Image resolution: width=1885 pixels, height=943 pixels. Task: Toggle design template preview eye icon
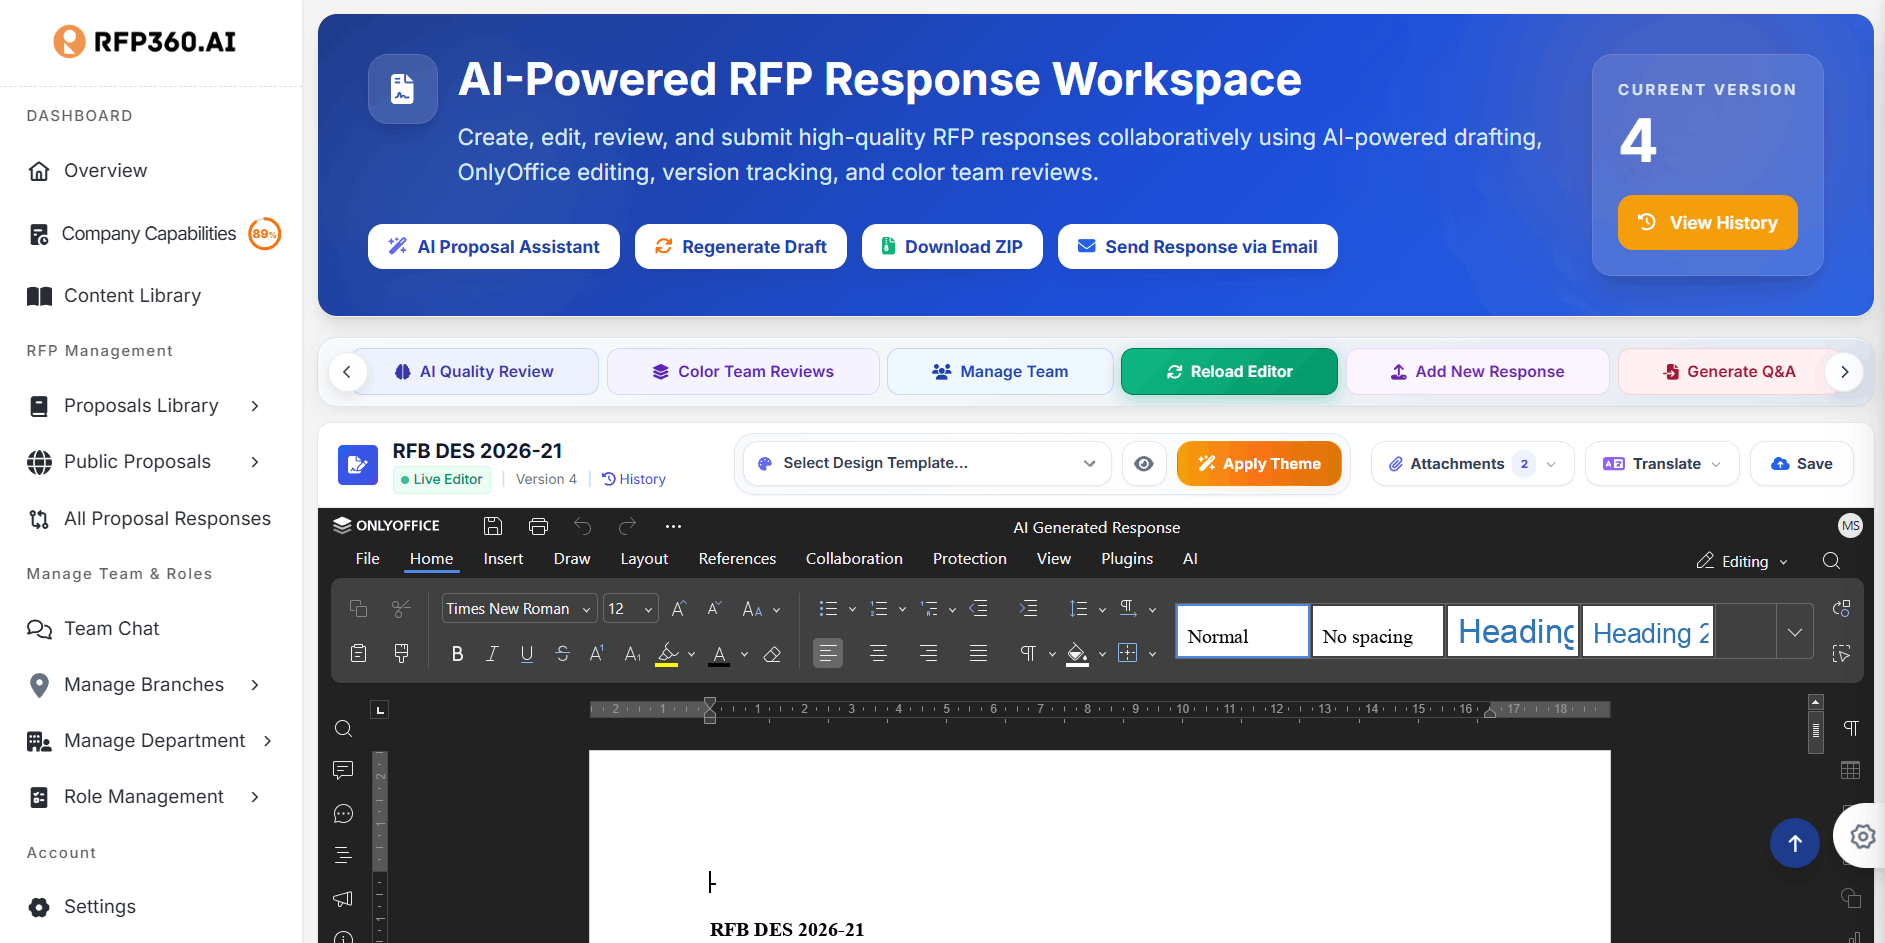[1144, 464]
